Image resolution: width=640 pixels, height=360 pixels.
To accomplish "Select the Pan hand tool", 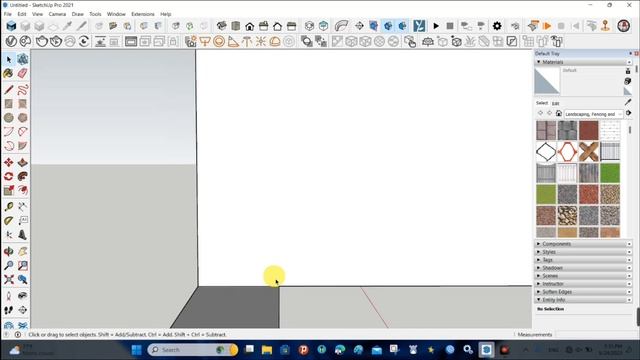I will point(22,251).
